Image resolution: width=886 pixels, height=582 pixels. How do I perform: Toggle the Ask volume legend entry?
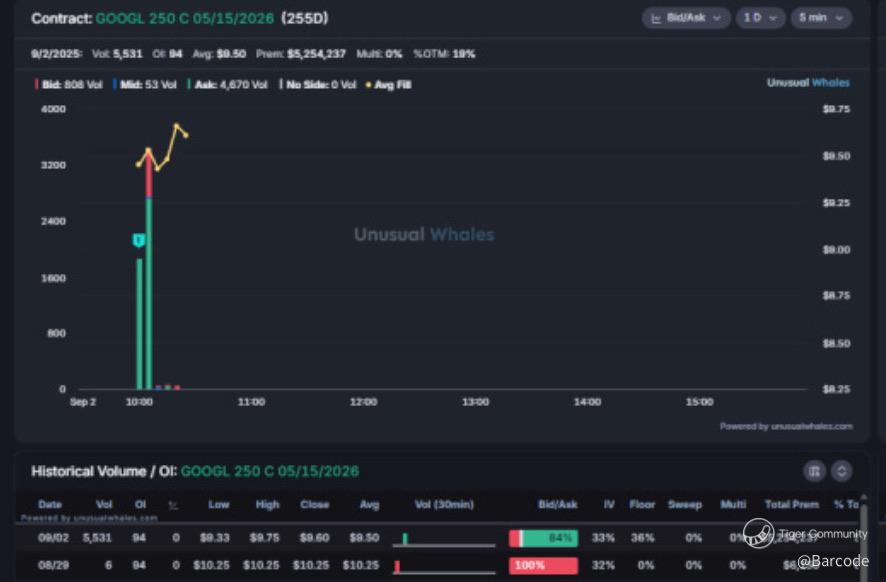tap(227, 85)
